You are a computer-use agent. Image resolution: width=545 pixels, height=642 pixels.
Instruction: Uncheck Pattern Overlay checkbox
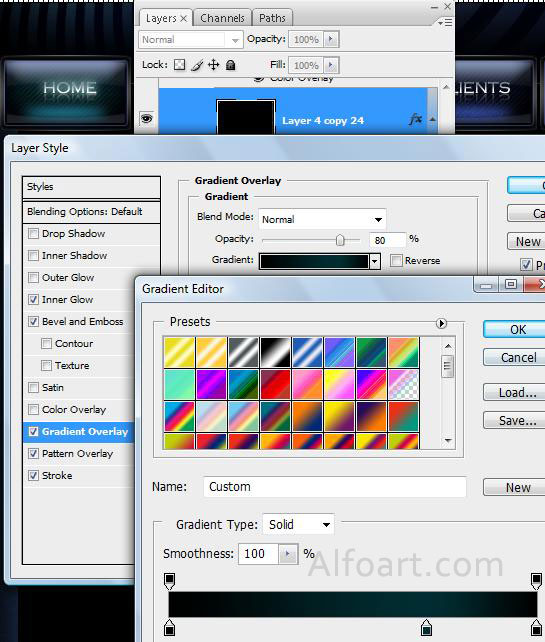click(33, 453)
